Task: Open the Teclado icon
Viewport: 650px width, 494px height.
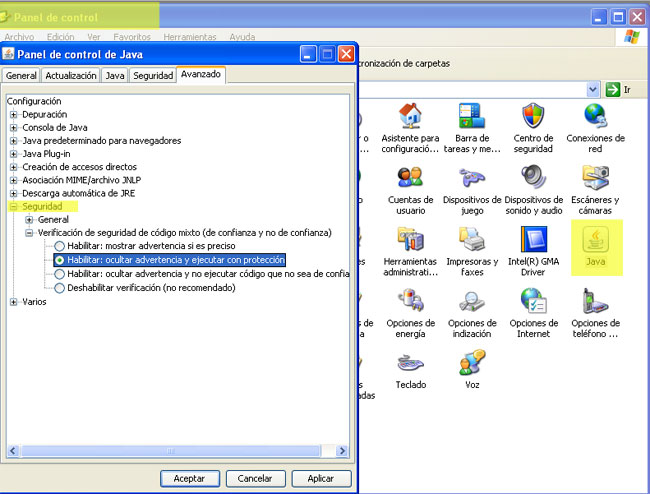Action: click(410, 363)
